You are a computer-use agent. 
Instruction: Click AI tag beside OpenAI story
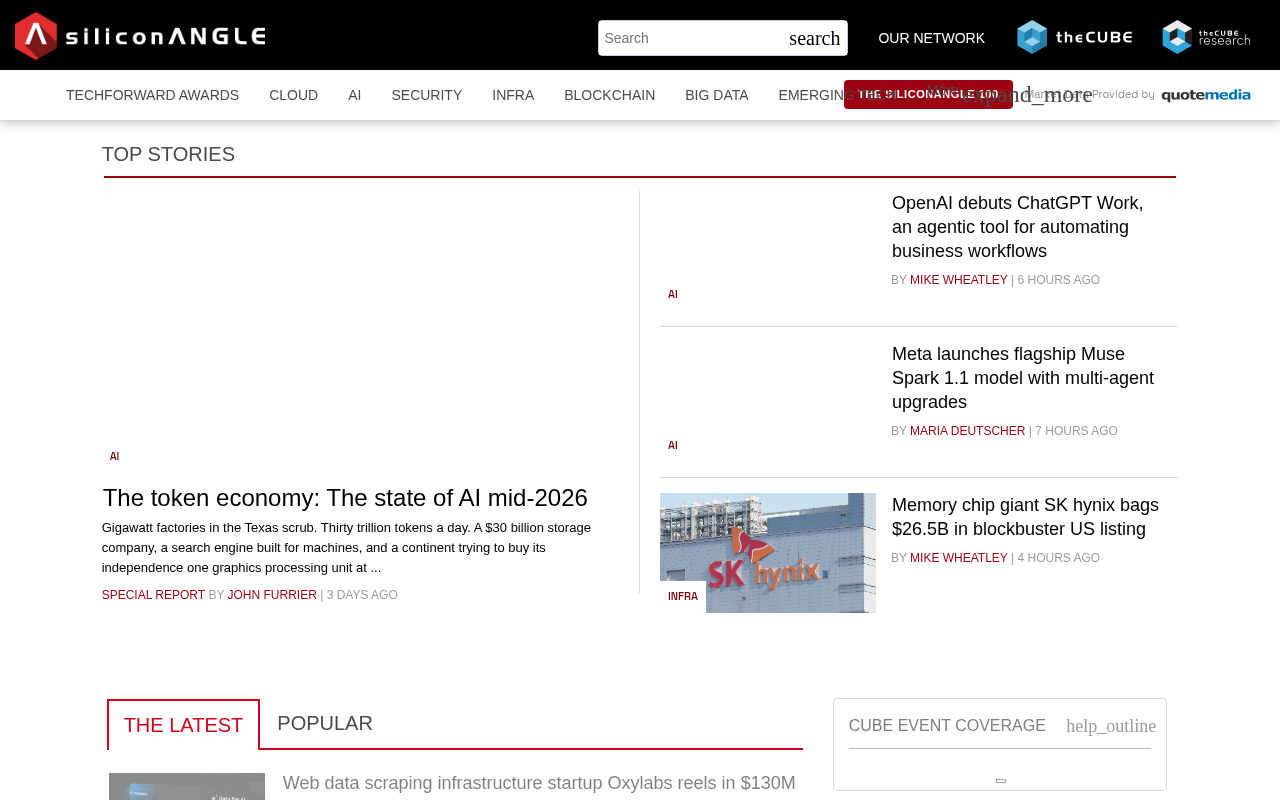[x=673, y=295]
